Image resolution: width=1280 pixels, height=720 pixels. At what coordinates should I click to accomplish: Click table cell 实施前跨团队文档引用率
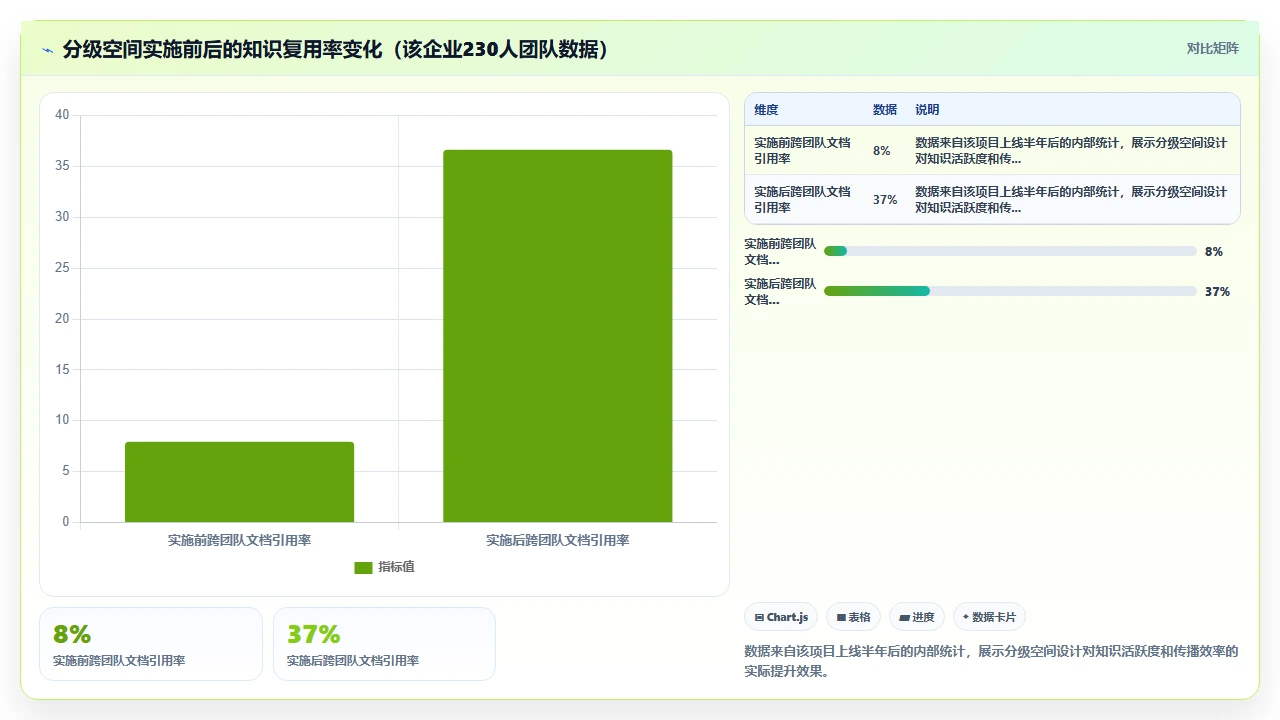pos(803,150)
